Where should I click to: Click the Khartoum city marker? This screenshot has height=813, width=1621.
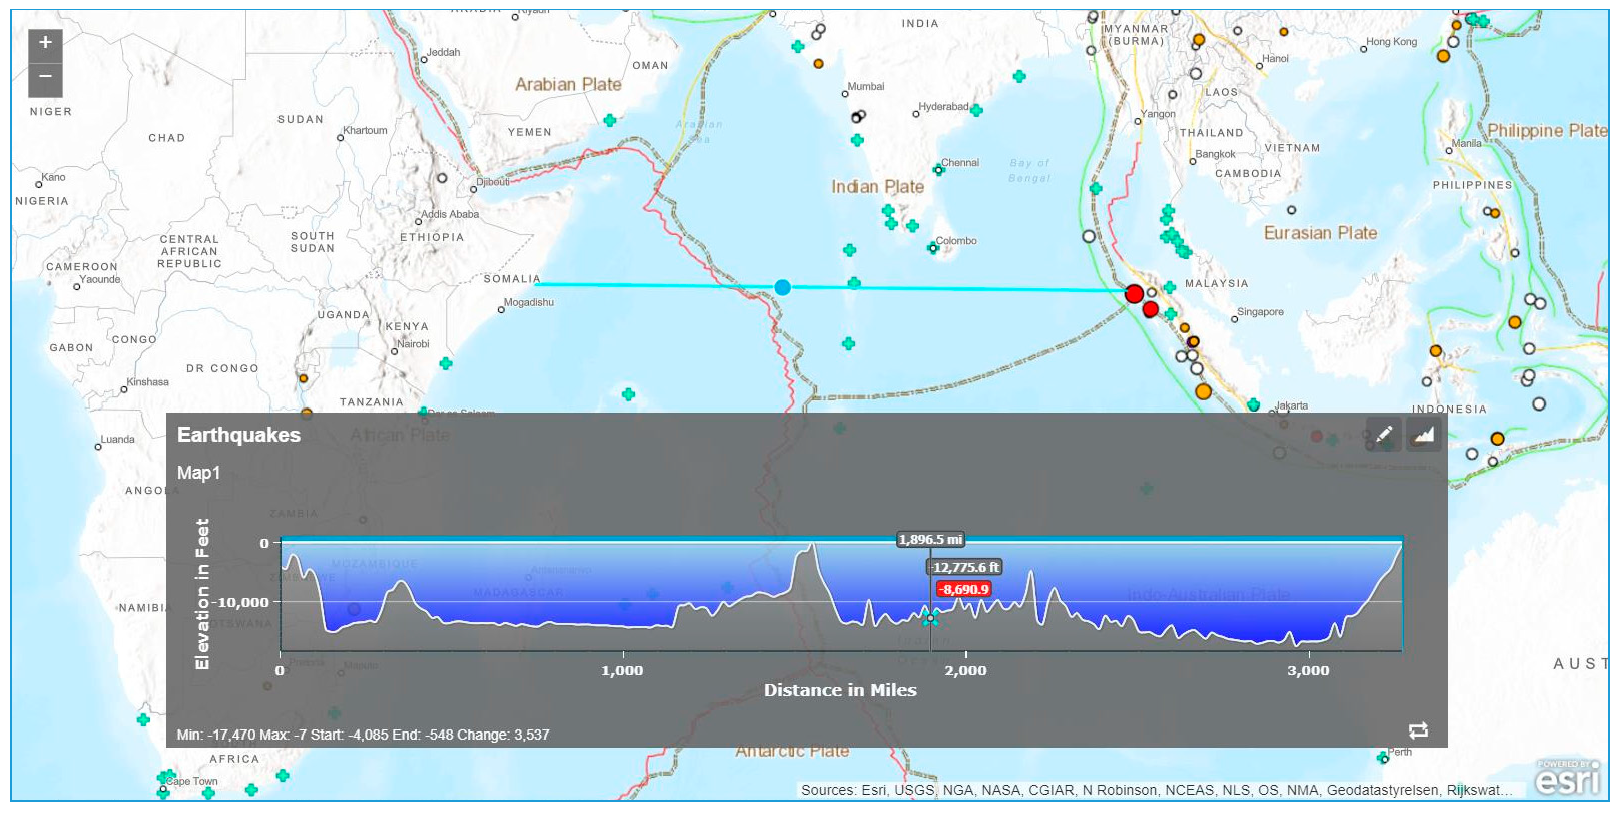340,138
